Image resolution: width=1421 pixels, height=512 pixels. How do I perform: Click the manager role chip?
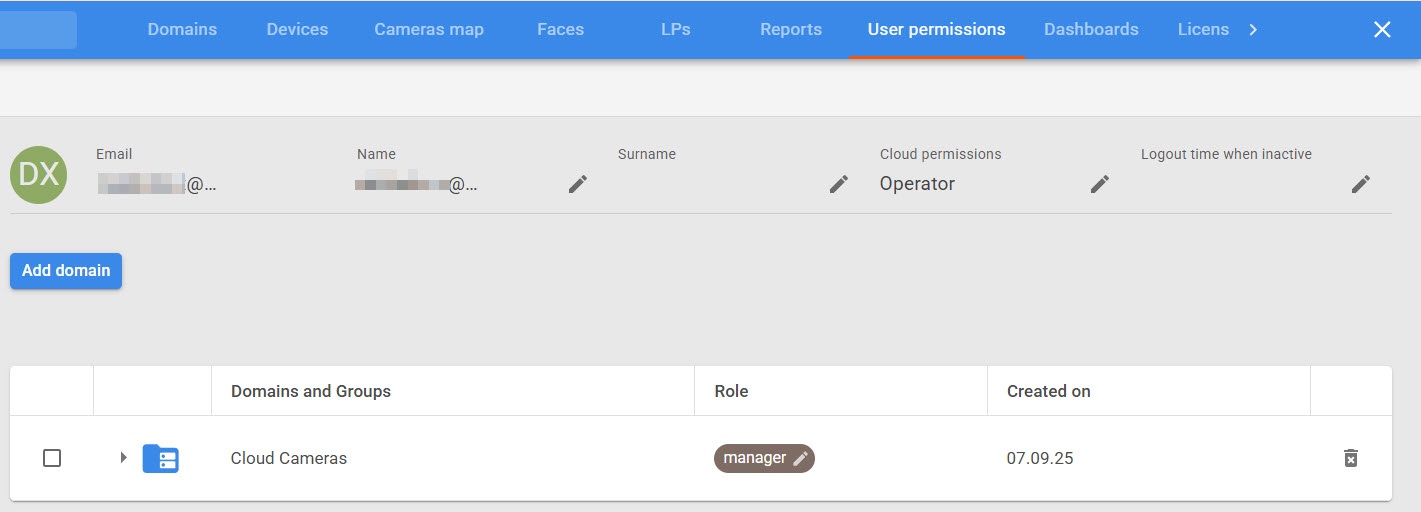click(754, 458)
